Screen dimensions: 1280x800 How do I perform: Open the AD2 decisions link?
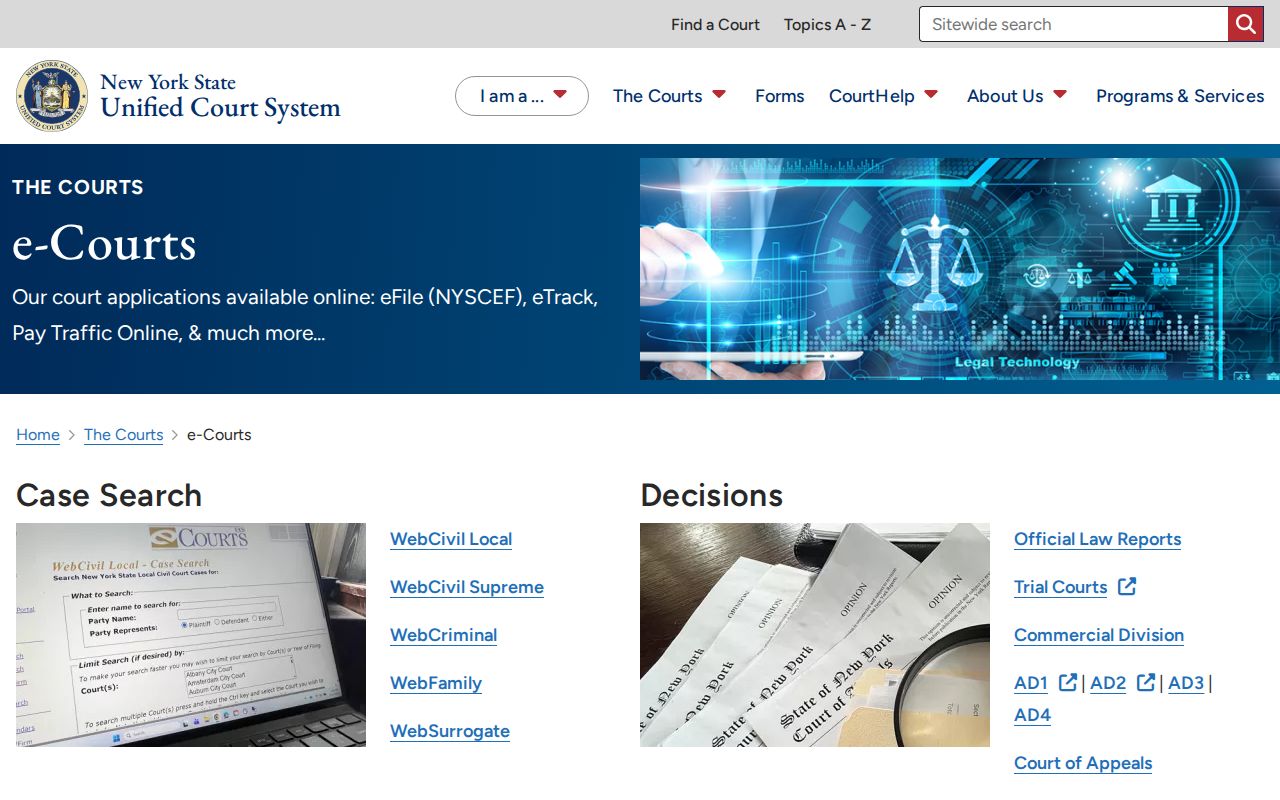click(1108, 683)
